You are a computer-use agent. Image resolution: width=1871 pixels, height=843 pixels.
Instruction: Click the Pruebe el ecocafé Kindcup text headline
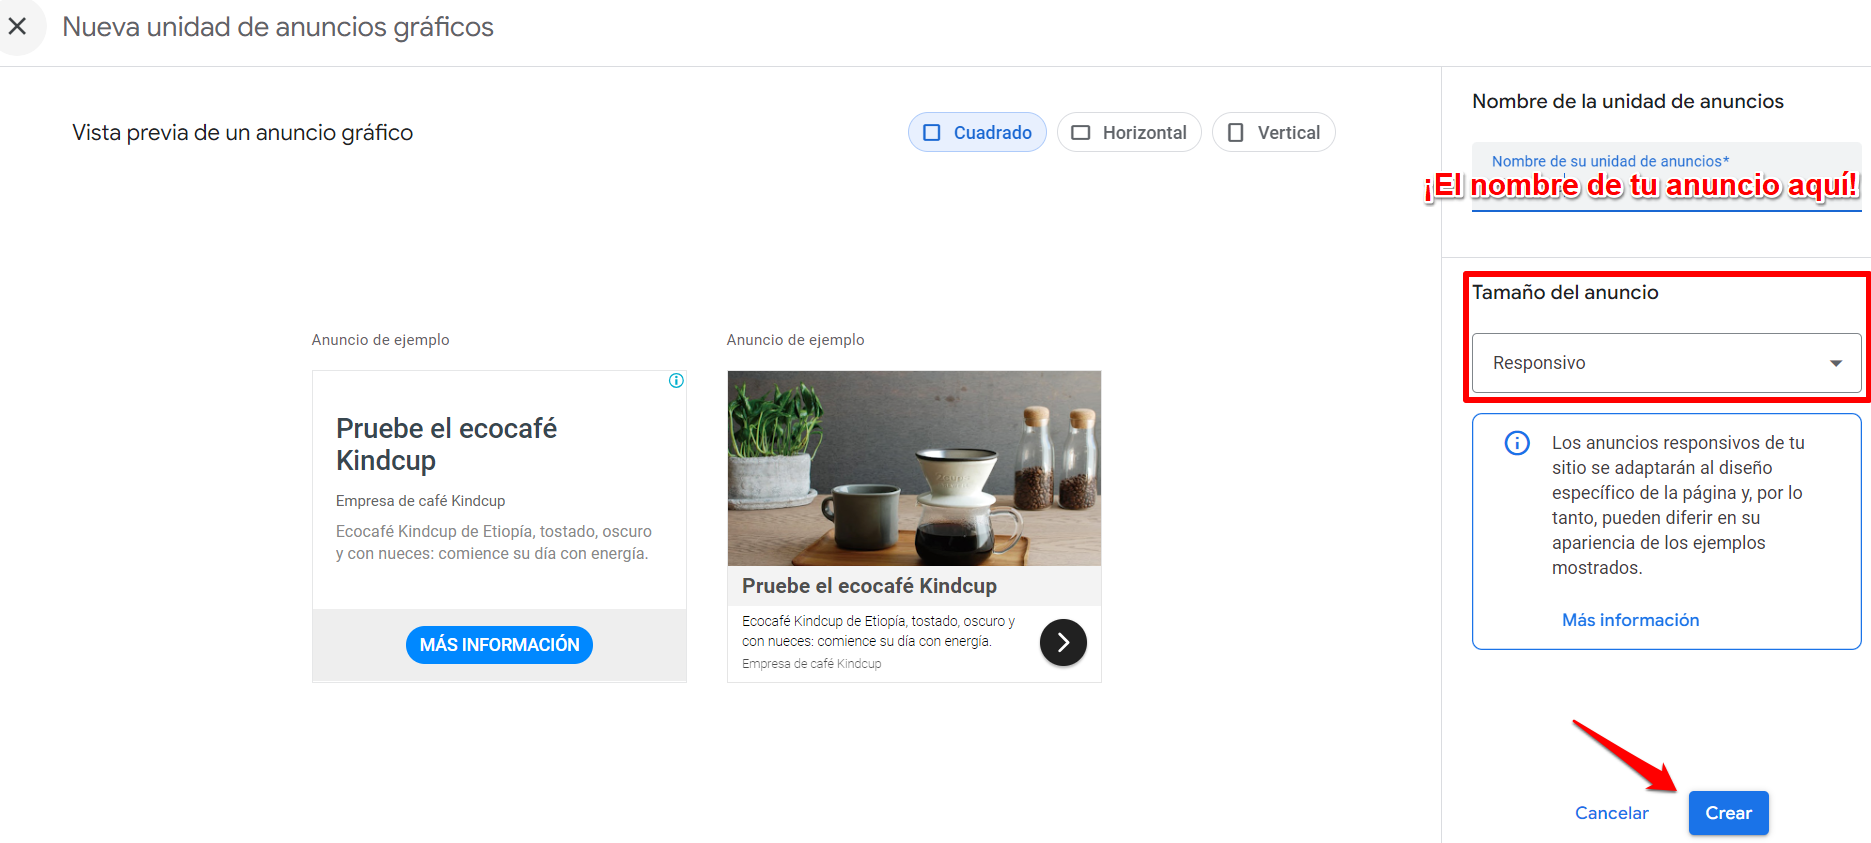(446, 444)
